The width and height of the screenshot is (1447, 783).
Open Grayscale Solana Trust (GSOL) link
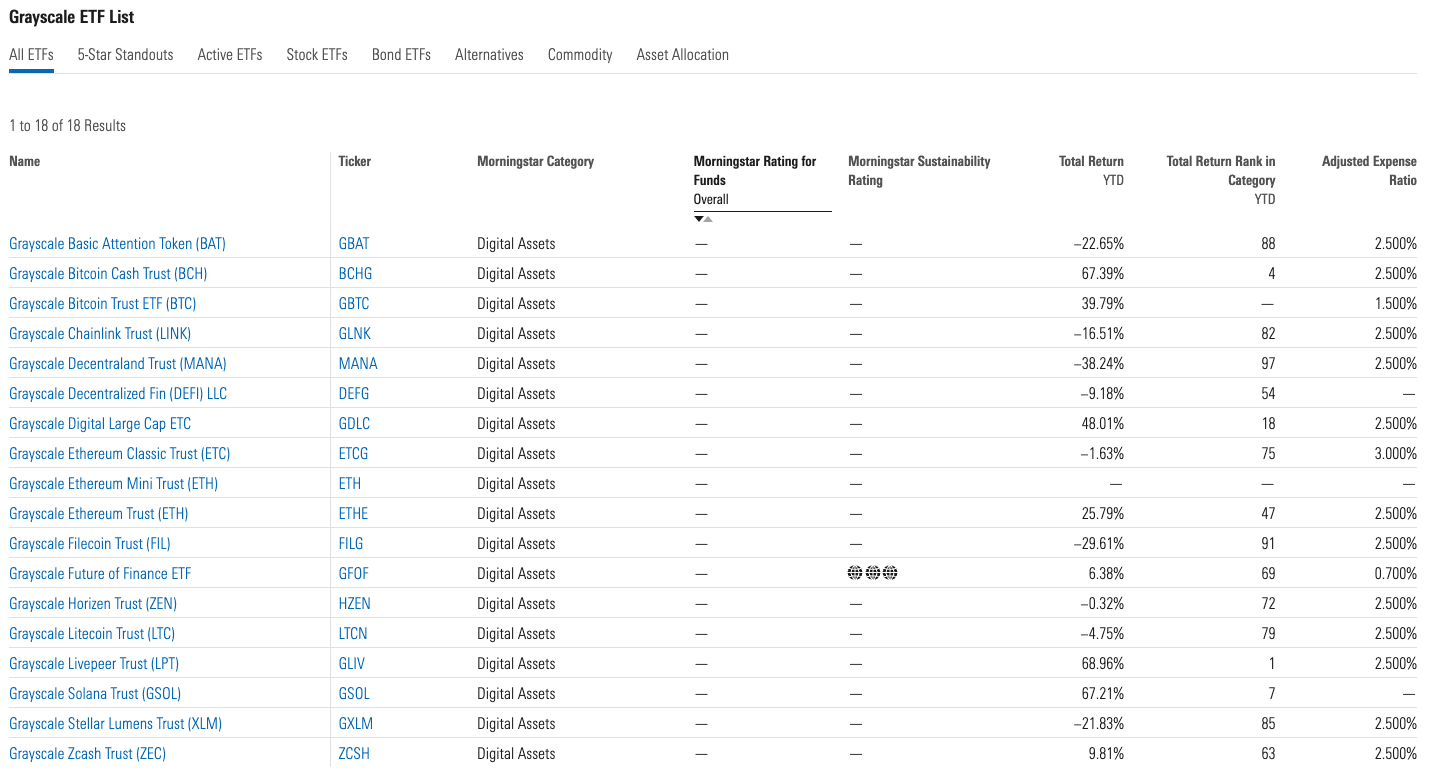95,694
